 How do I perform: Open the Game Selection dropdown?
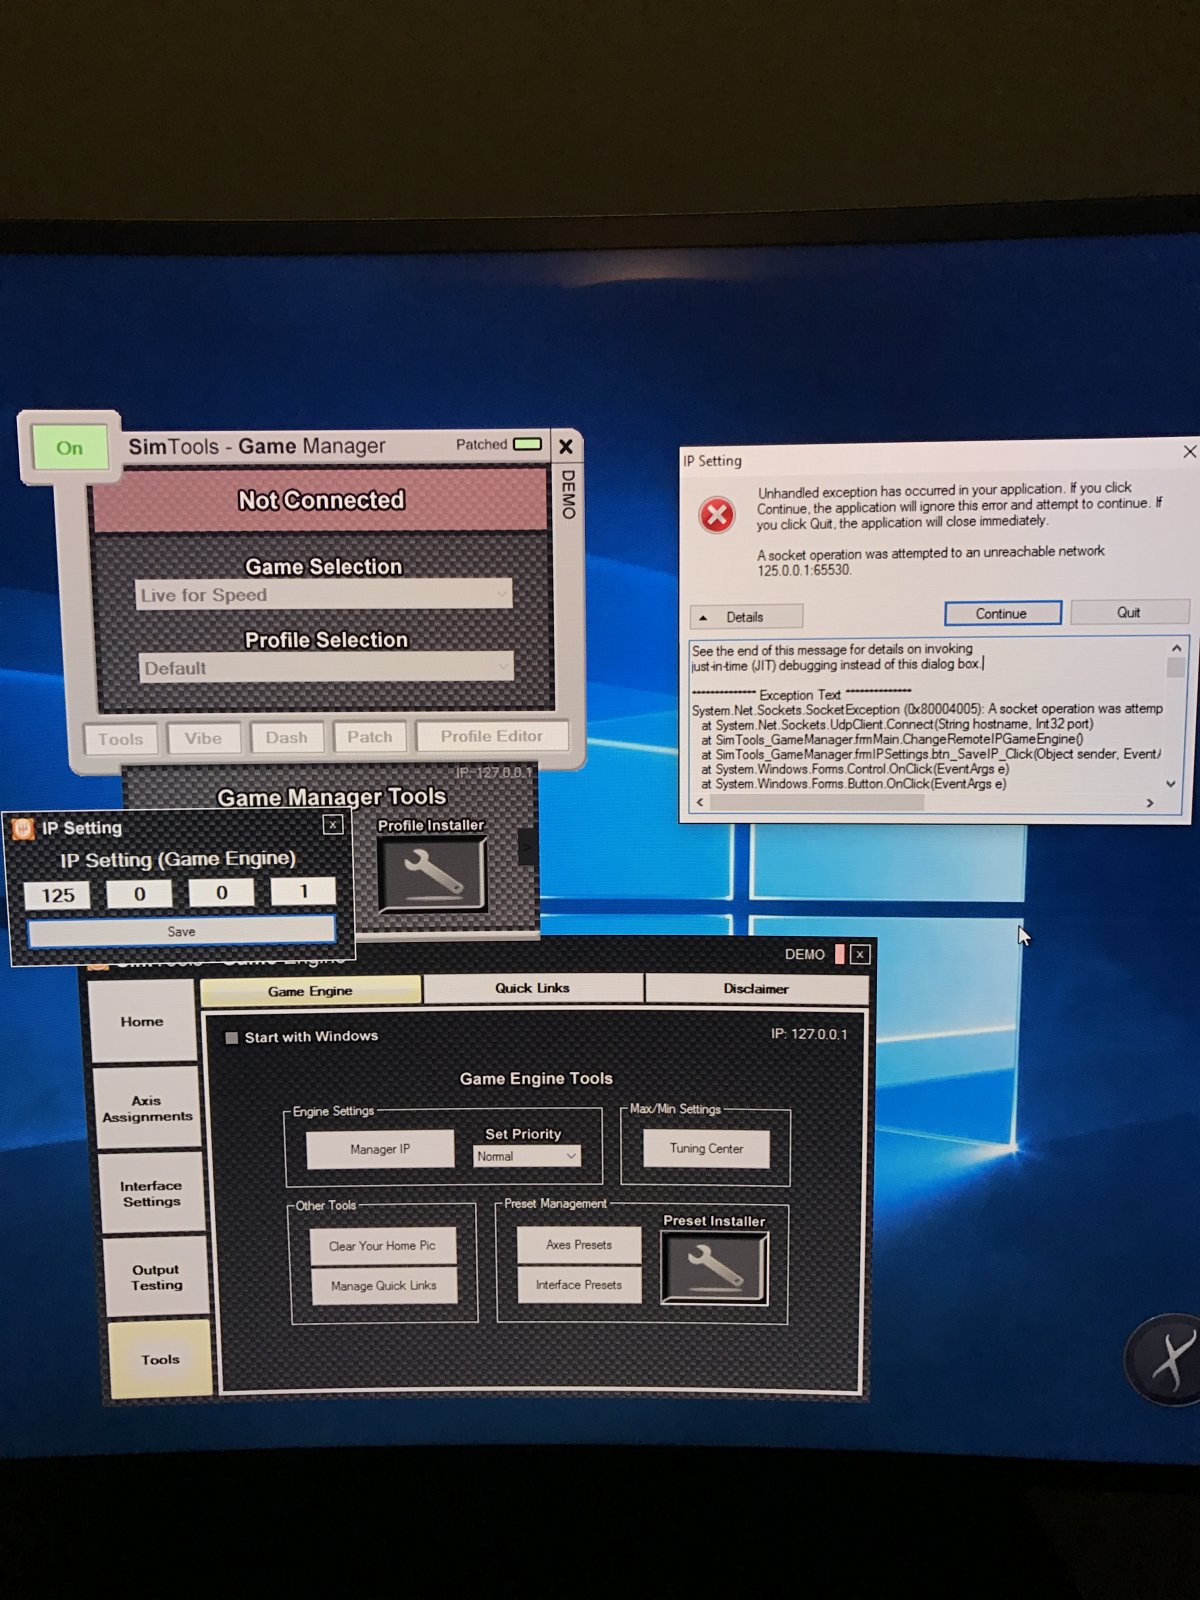(324, 595)
